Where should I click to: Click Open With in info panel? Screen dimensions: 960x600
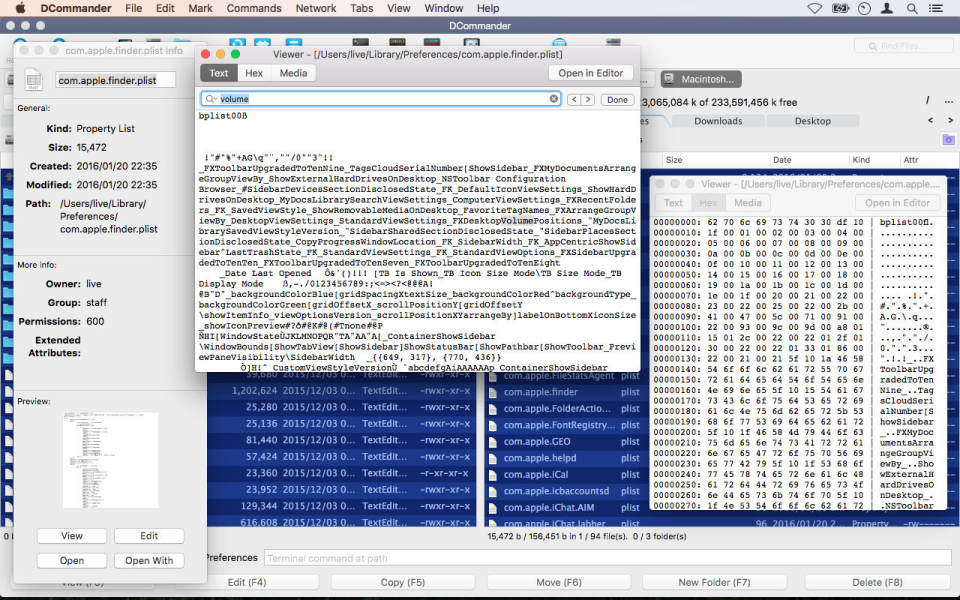(x=149, y=560)
